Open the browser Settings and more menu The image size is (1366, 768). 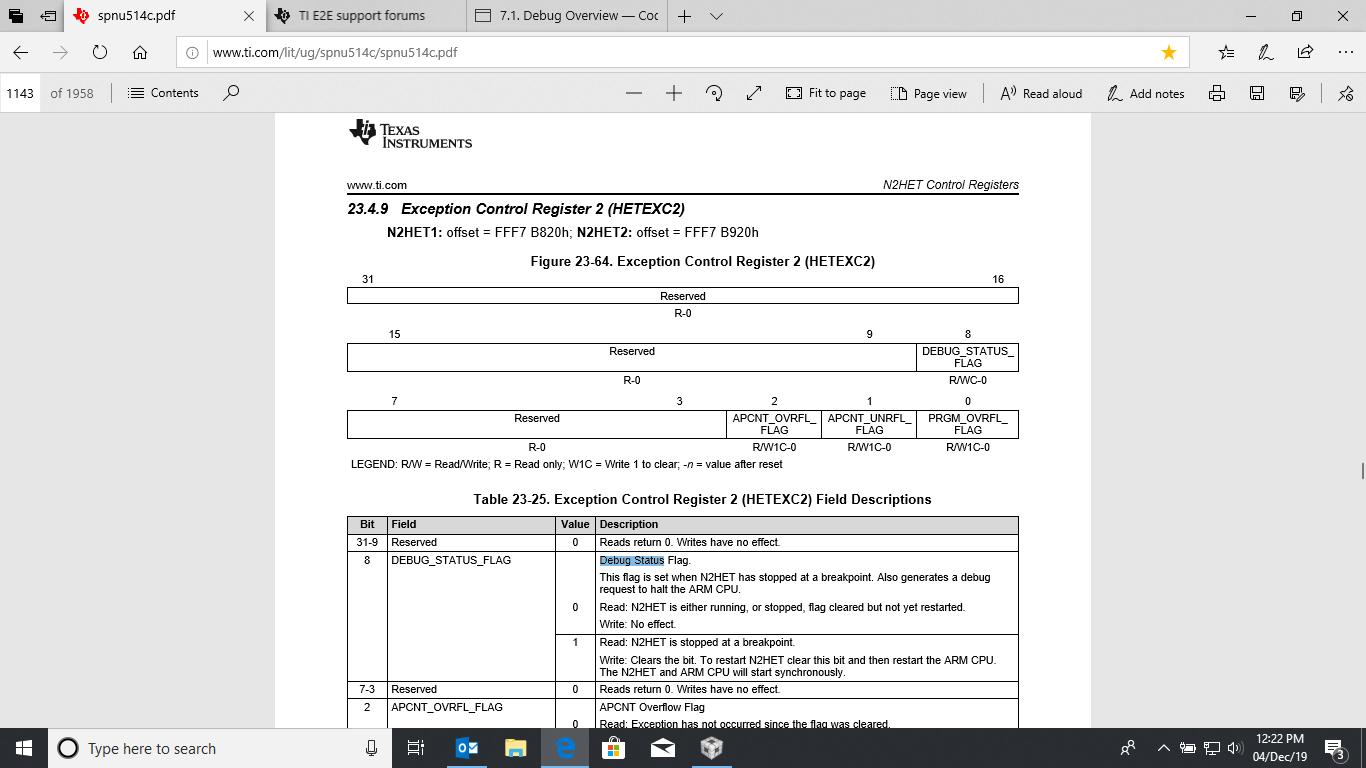coord(1344,52)
